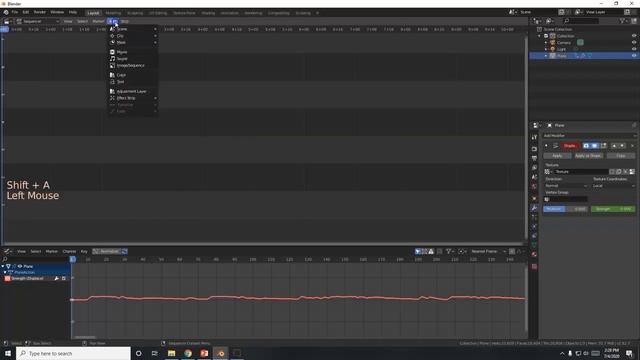Toggle visibility of Collection in outliner
This screenshot has width=640, height=360.
[x=634, y=36]
